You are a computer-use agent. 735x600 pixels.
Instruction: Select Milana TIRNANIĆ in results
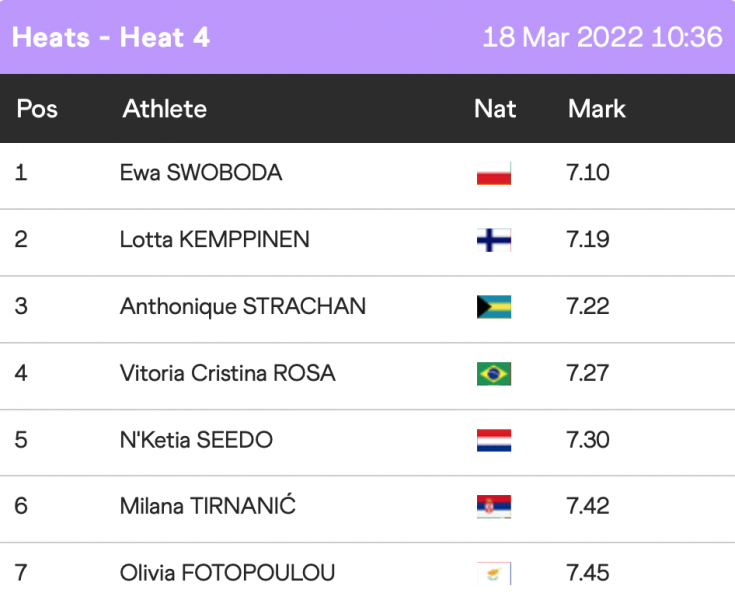tap(208, 507)
